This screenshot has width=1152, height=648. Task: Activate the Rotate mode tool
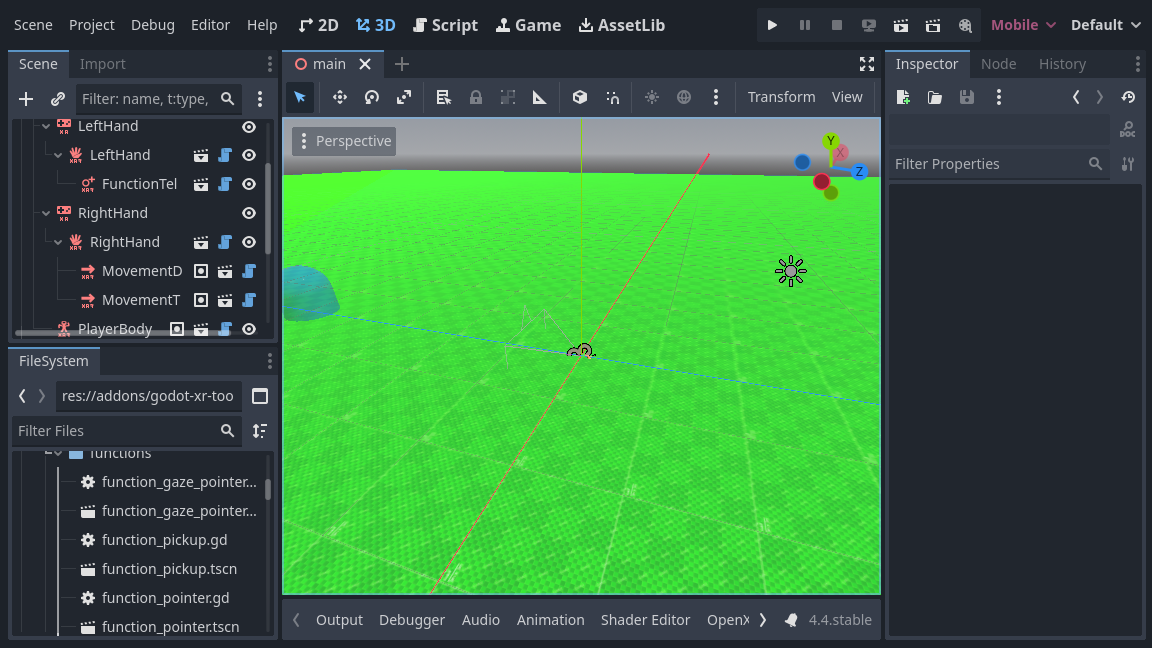click(x=371, y=97)
